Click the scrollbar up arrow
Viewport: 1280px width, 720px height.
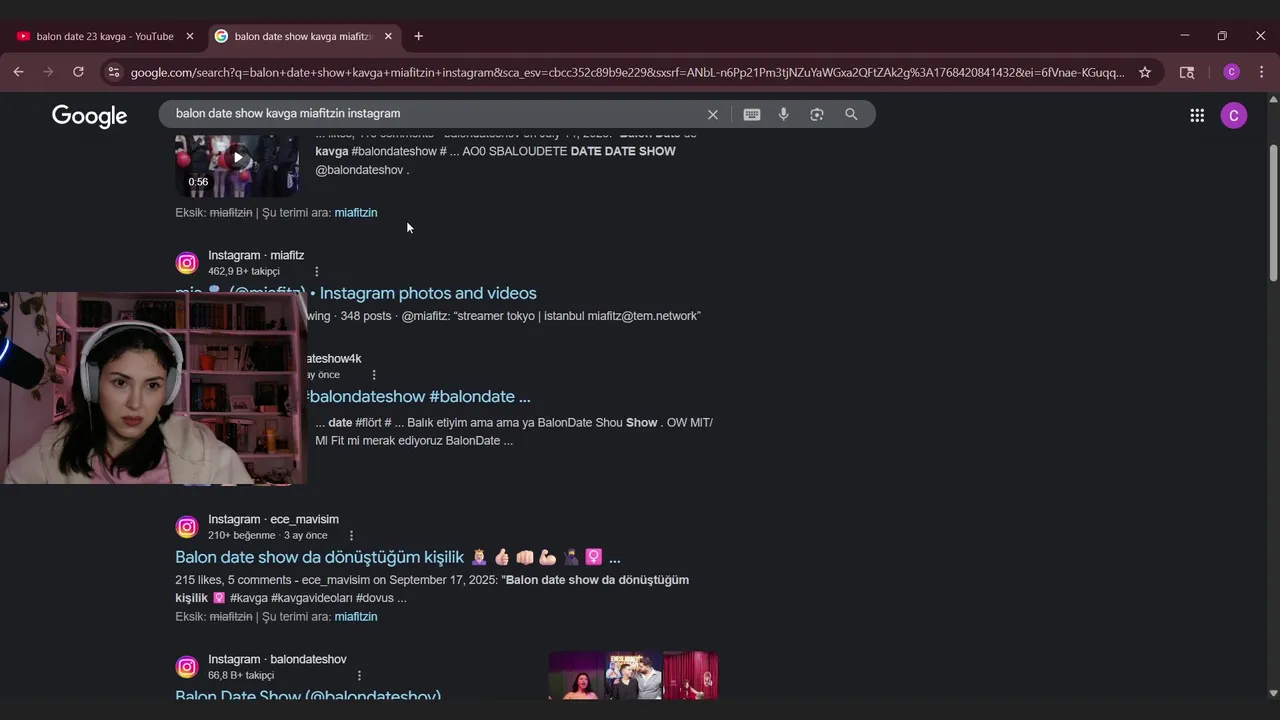pyautogui.click(x=1273, y=99)
